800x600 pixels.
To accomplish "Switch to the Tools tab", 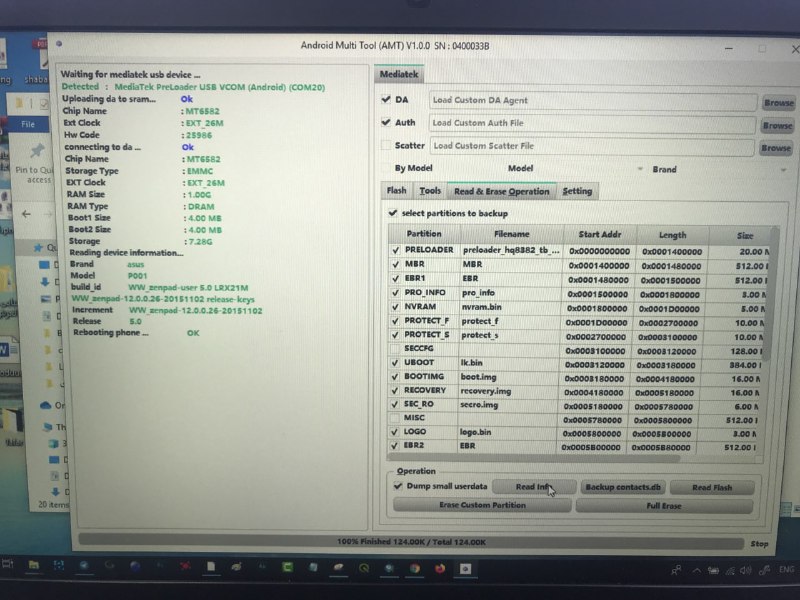I will 430,191.
